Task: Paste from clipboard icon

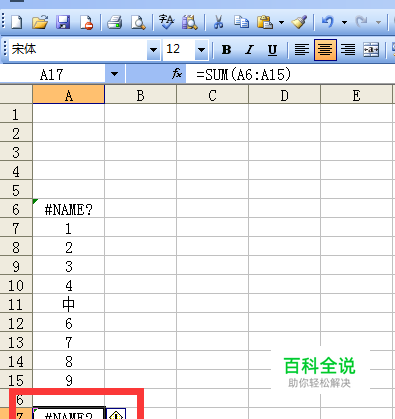Action: click(x=265, y=22)
